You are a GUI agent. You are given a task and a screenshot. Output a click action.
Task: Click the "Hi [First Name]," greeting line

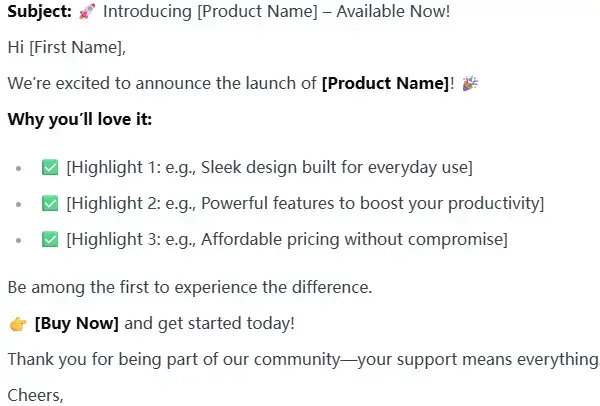(x=67, y=48)
